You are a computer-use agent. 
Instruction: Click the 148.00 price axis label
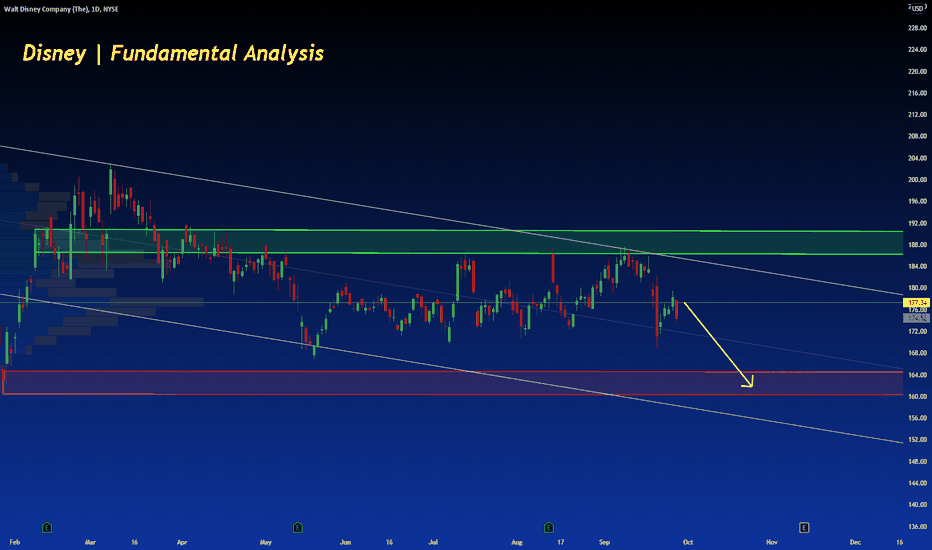pos(917,461)
